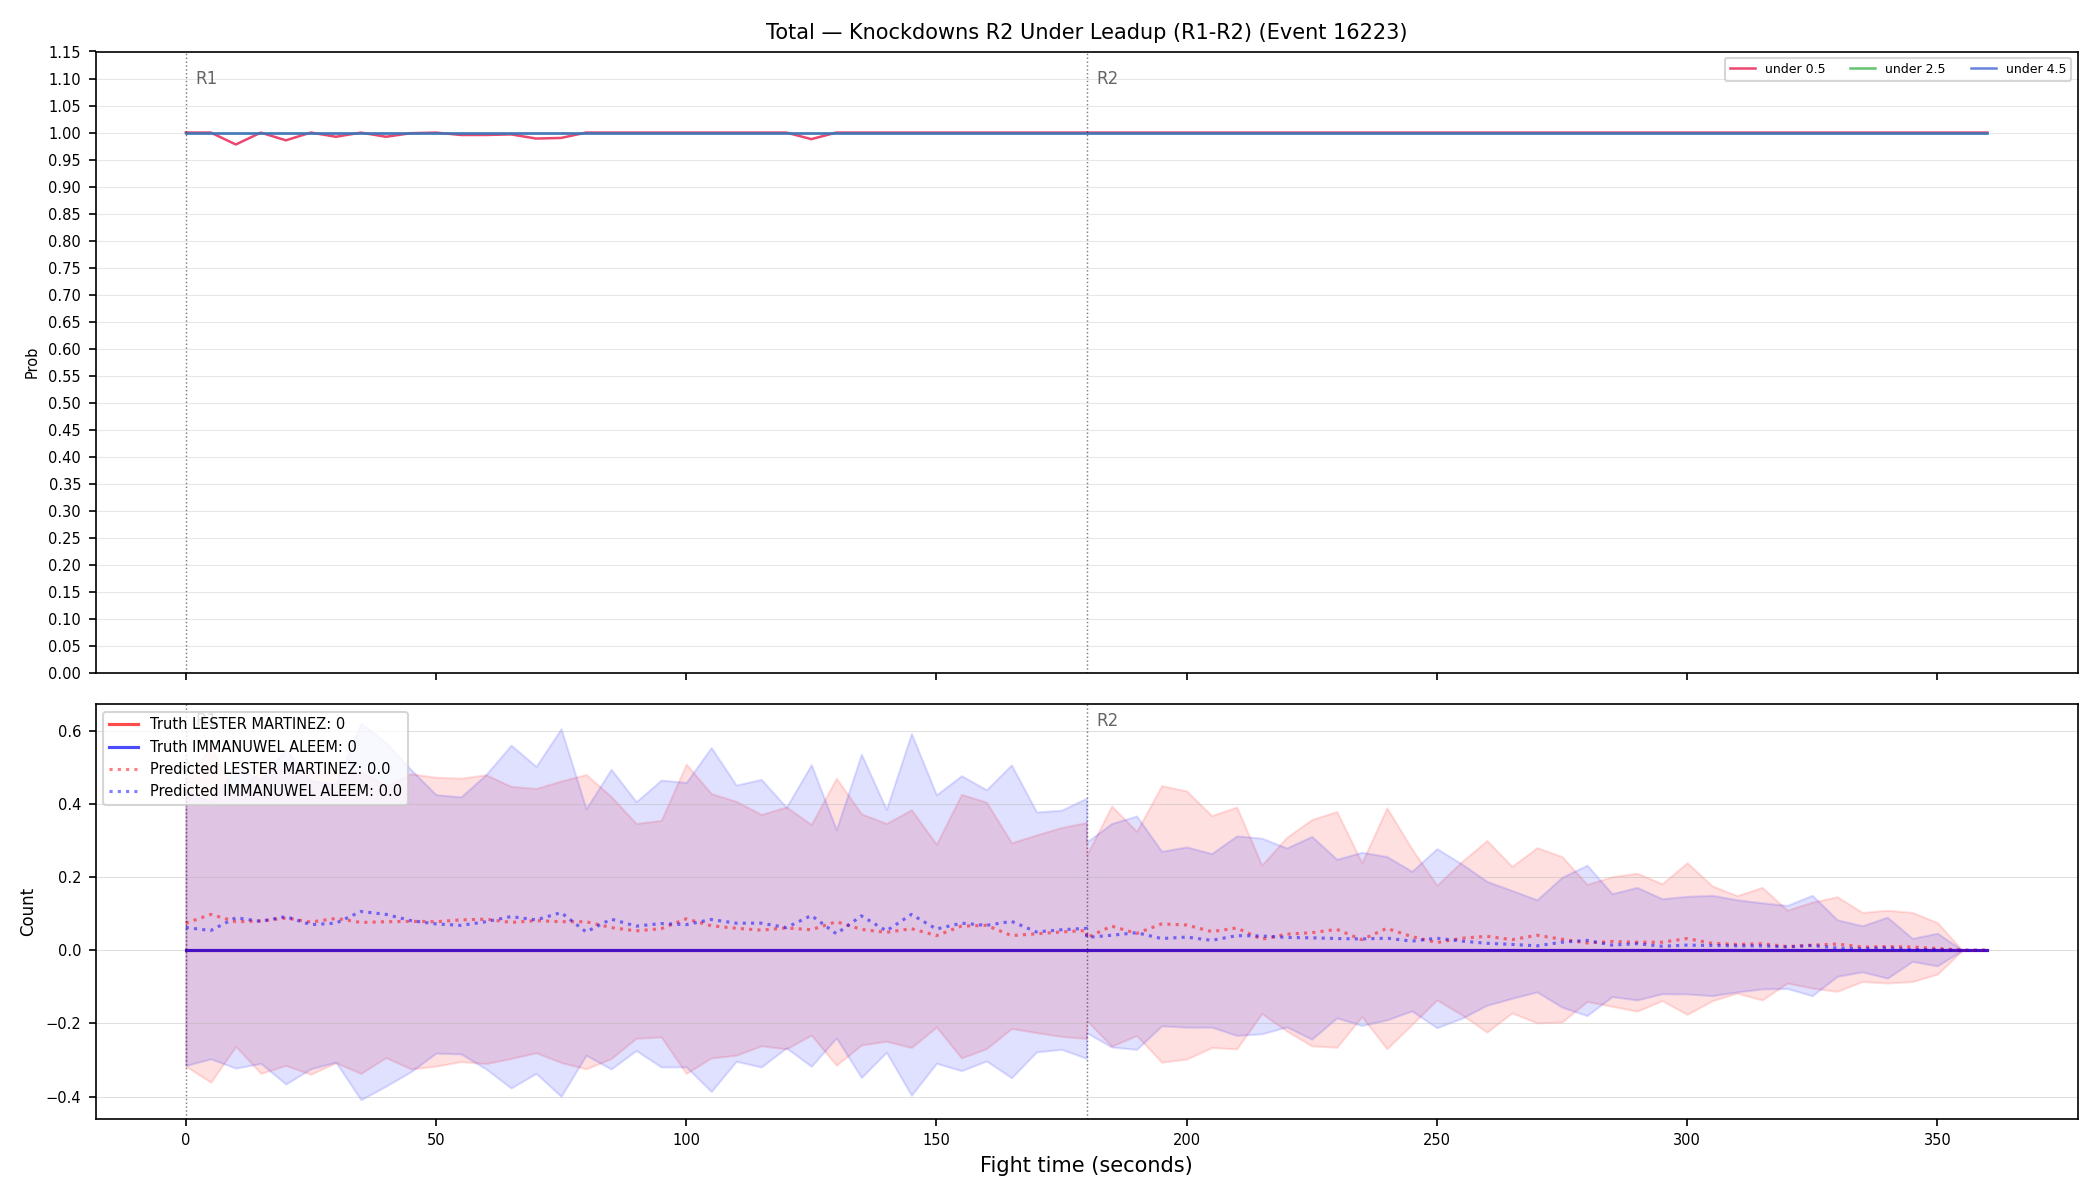Click the R1 round marker label in top chart
Image resolution: width=2100 pixels, height=1200 pixels.
tap(206, 78)
